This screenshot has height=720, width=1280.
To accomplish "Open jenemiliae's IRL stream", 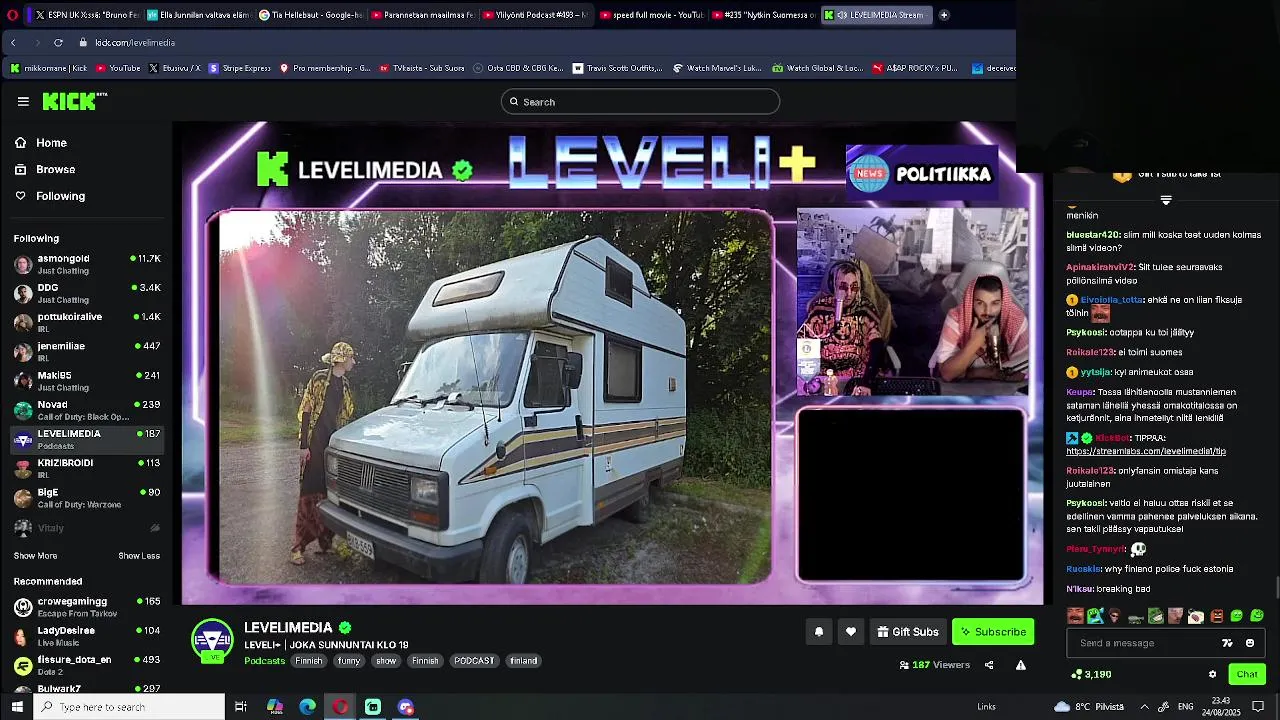I will click(87, 351).
